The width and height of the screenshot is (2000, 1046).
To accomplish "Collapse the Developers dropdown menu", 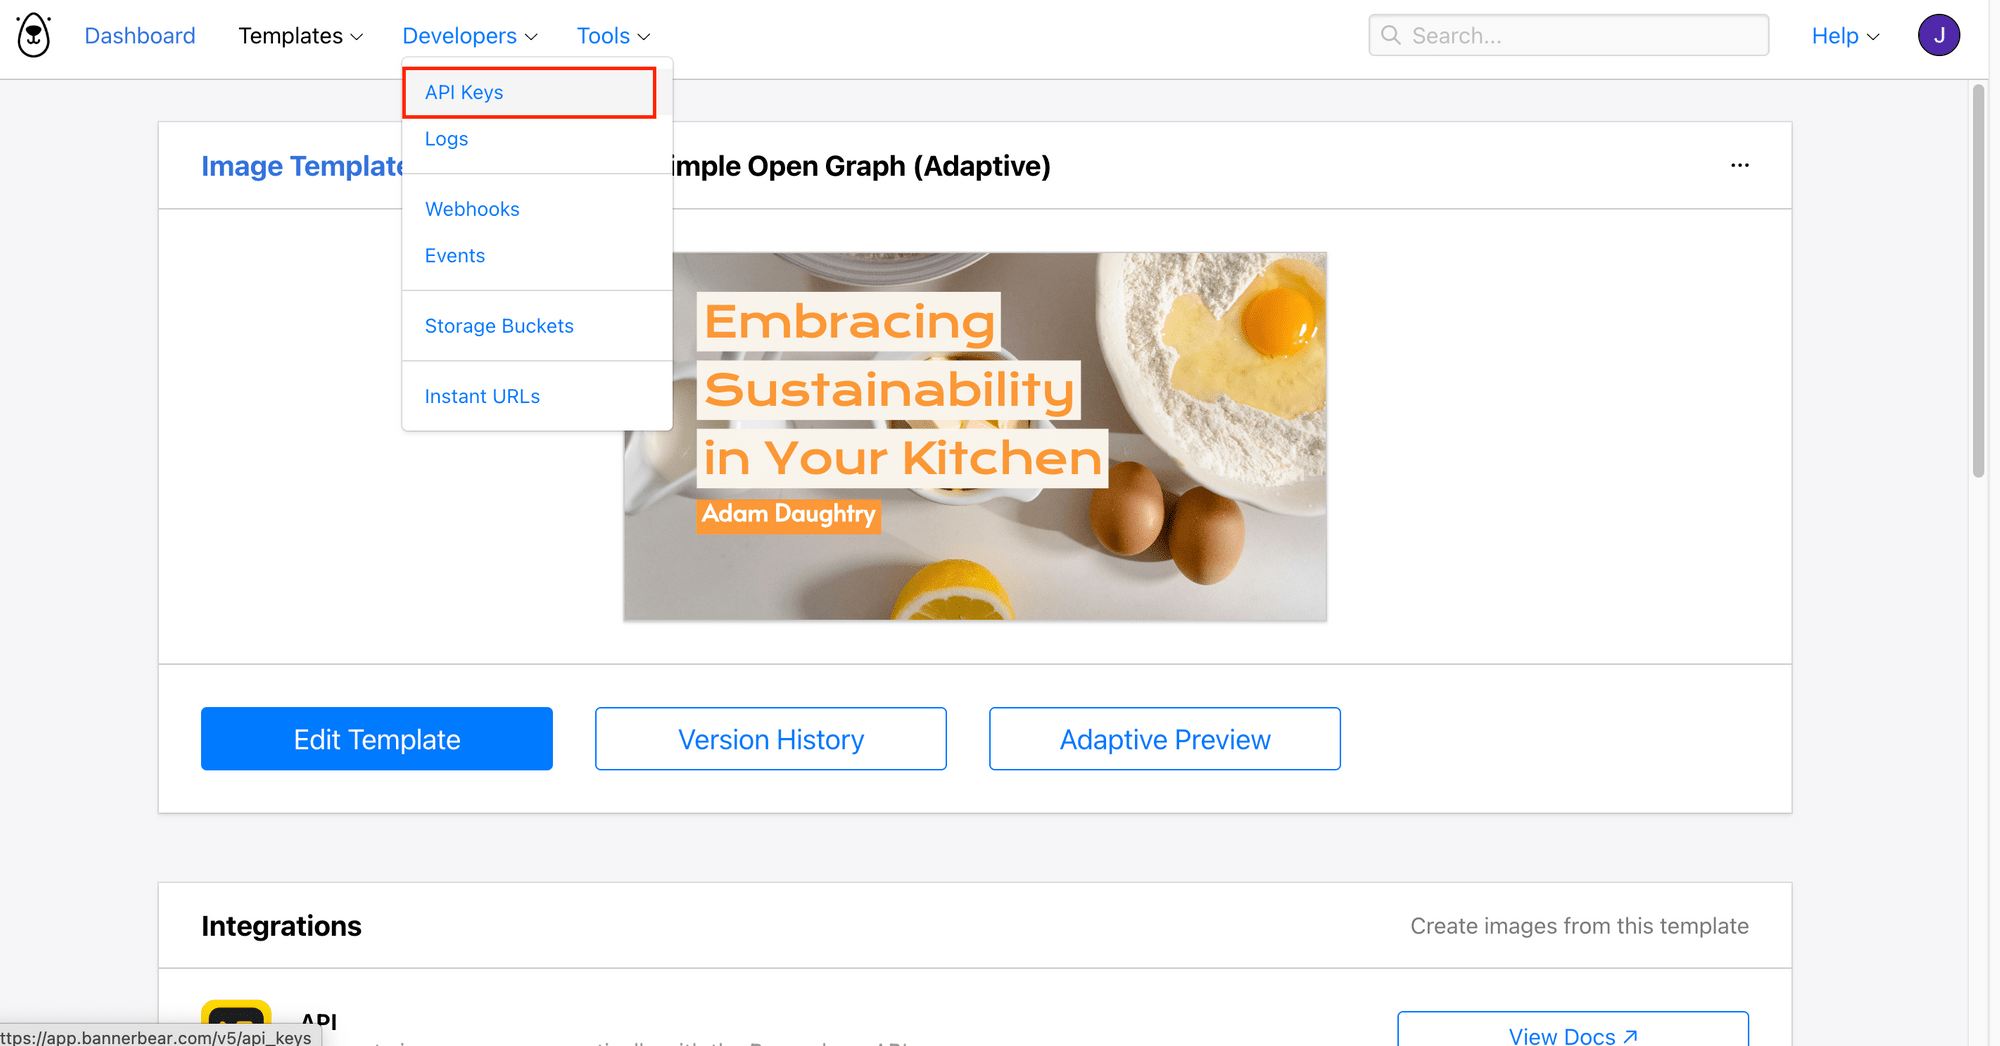I will 470,36.
